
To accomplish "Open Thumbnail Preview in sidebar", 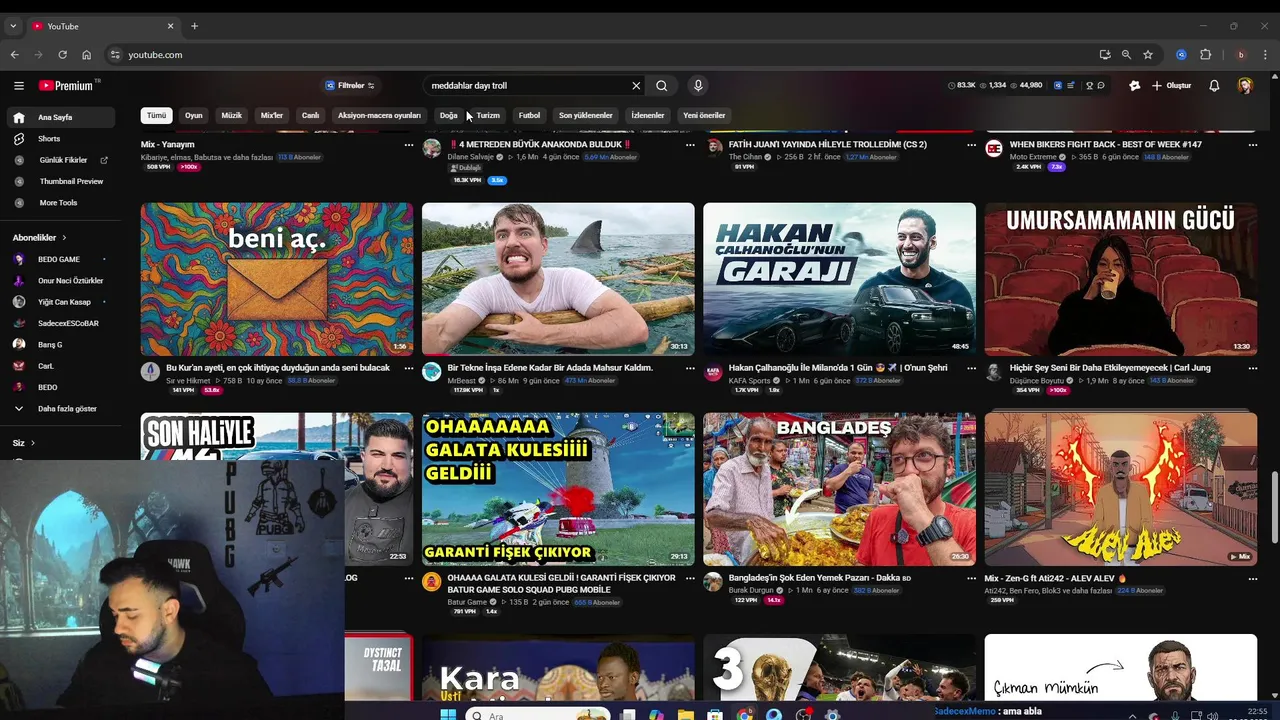I will click(x=62, y=181).
